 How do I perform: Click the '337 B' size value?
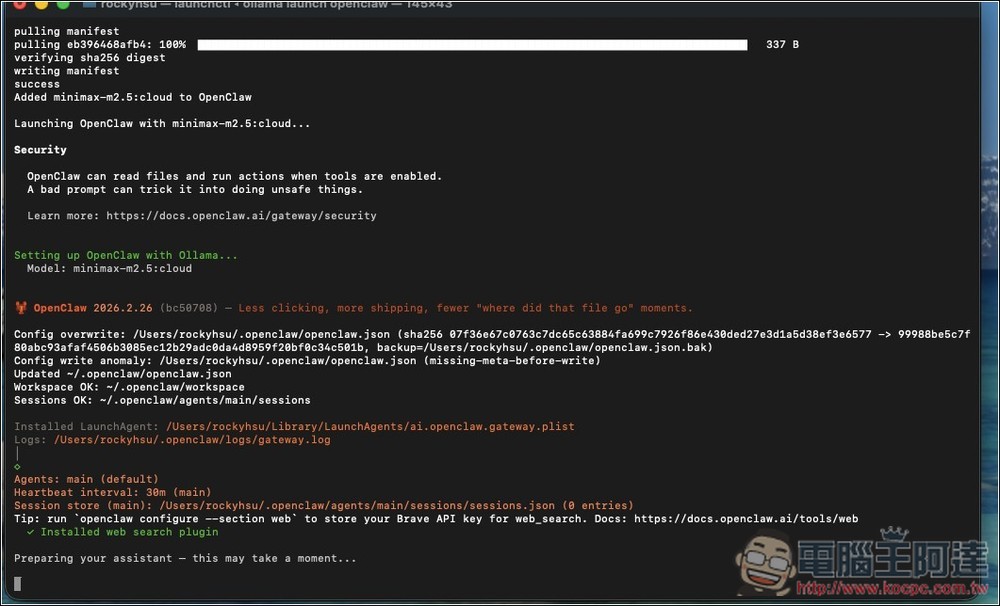point(782,45)
